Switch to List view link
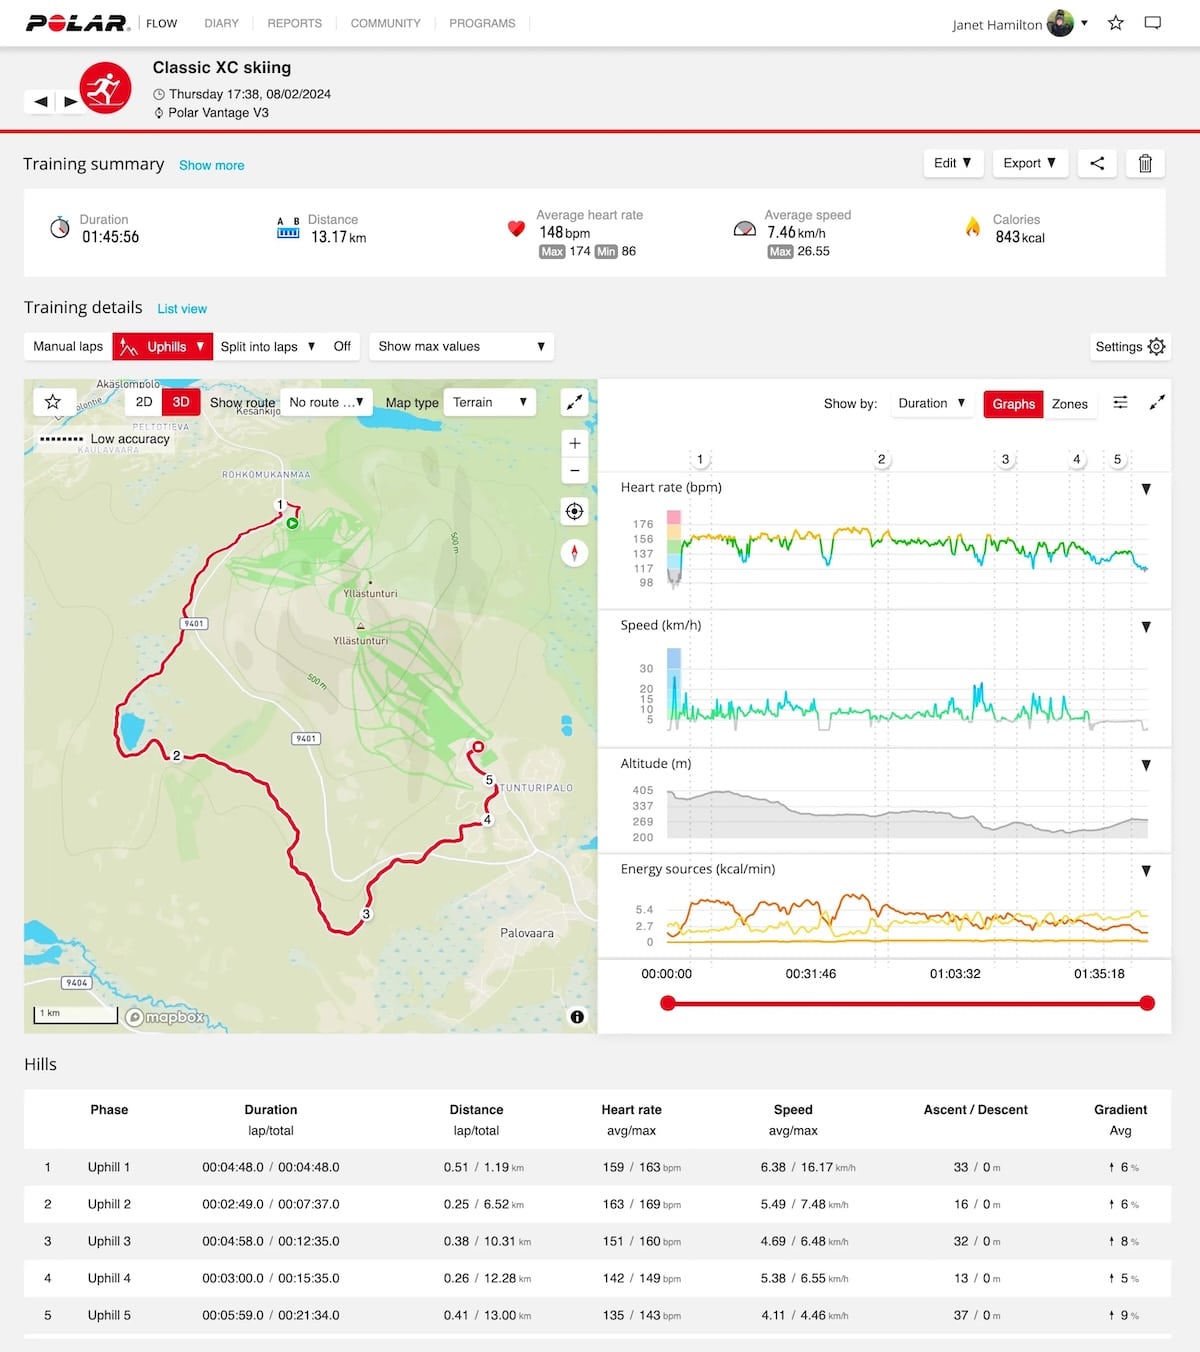This screenshot has width=1200, height=1352. coord(182,309)
